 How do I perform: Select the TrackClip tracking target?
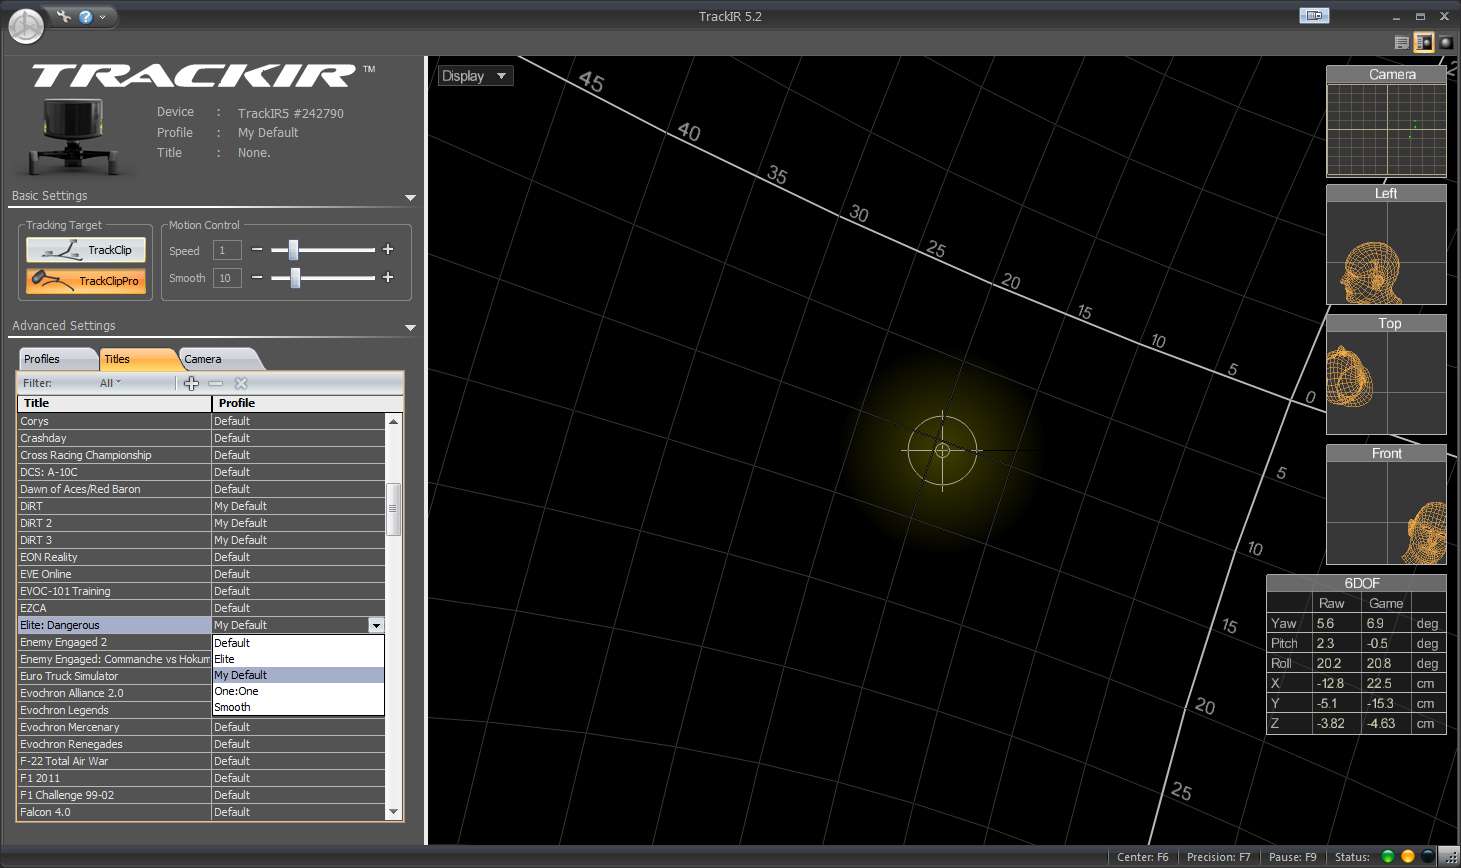click(x=86, y=250)
